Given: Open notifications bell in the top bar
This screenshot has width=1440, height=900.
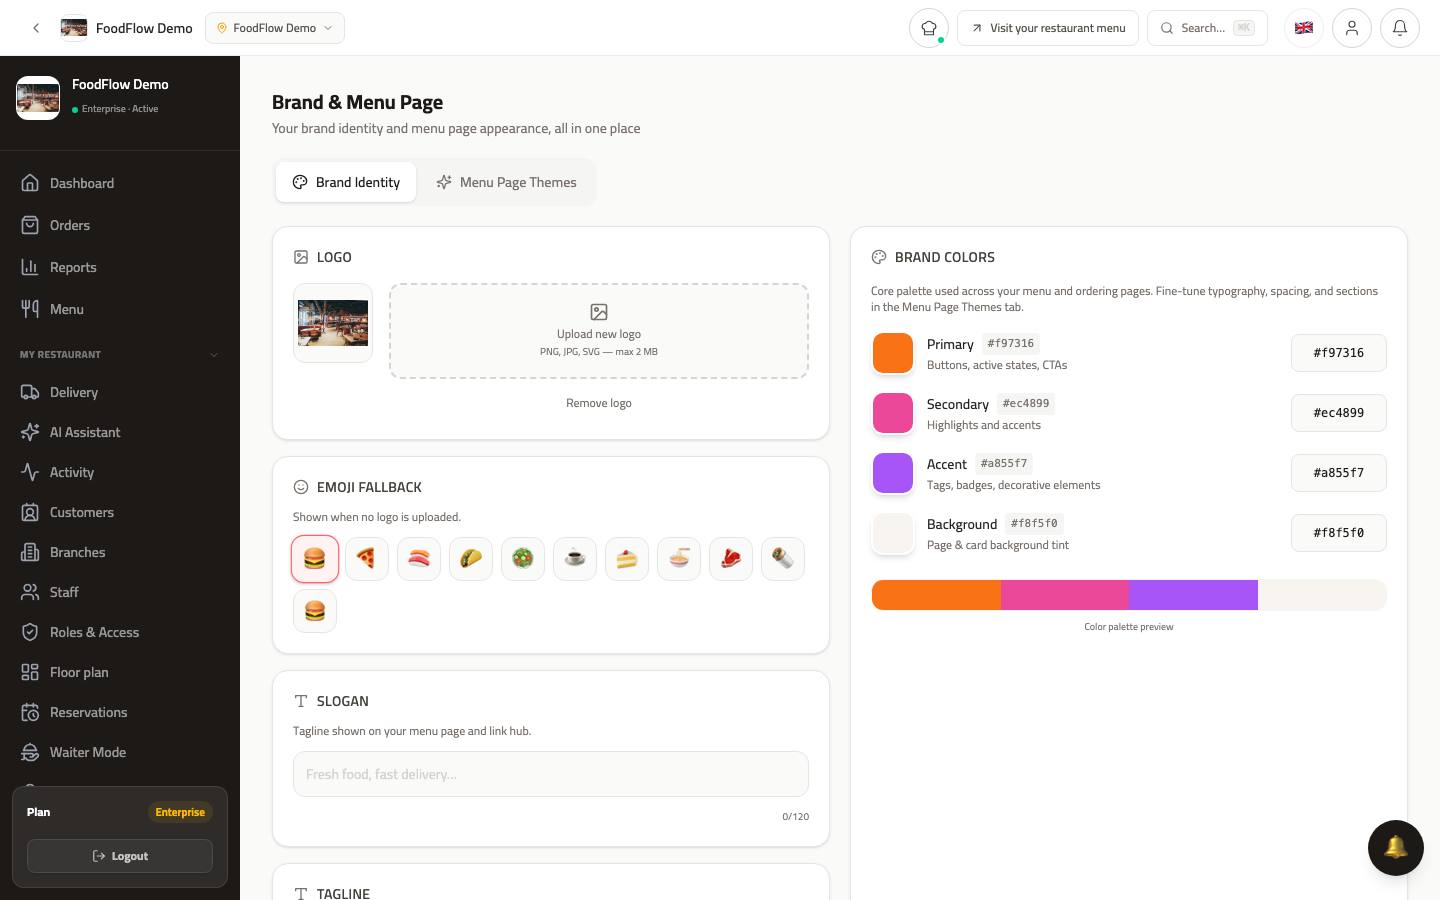Looking at the screenshot, I should (1400, 28).
